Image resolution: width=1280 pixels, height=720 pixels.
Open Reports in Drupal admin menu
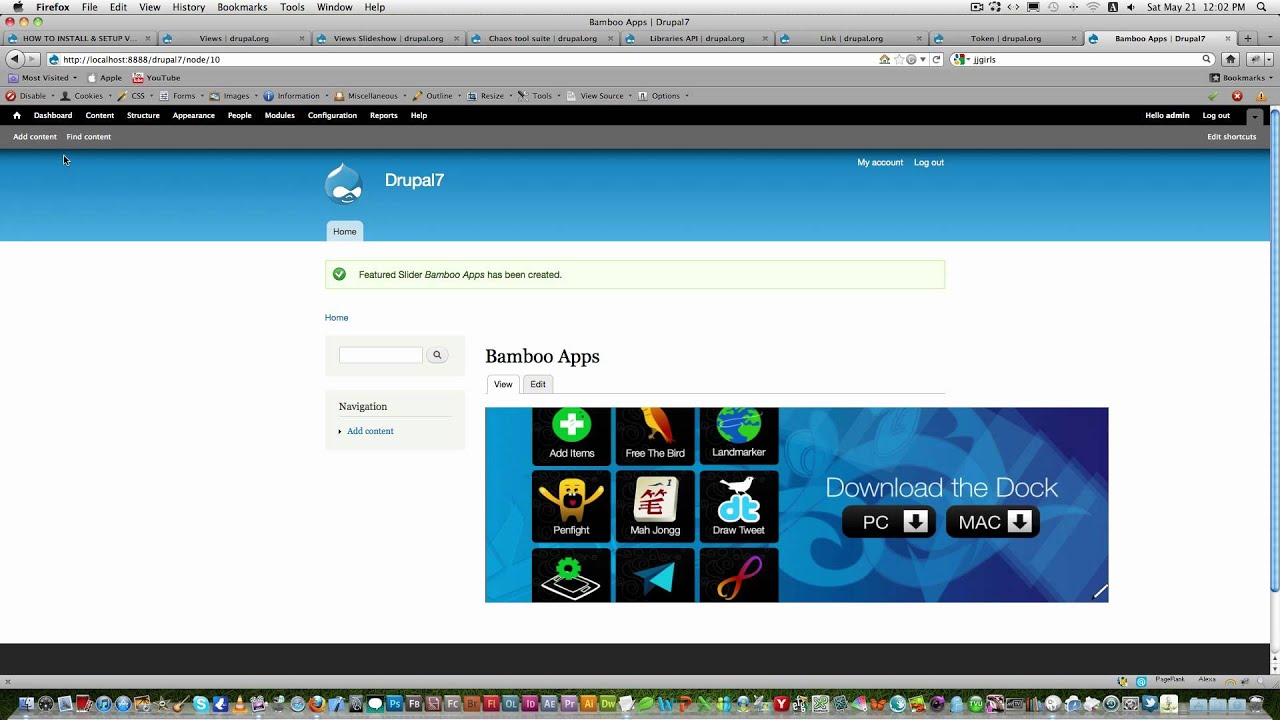coord(383,115)
